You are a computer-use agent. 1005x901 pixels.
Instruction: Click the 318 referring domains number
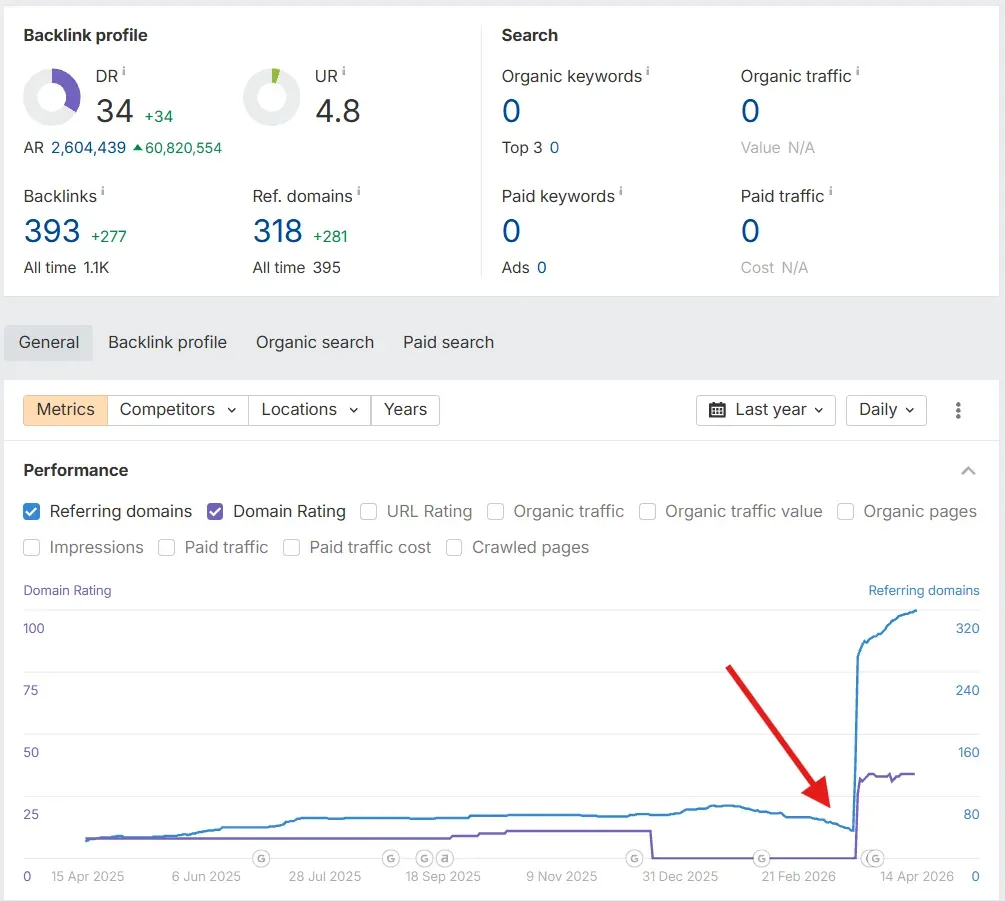tap(278, 231)
